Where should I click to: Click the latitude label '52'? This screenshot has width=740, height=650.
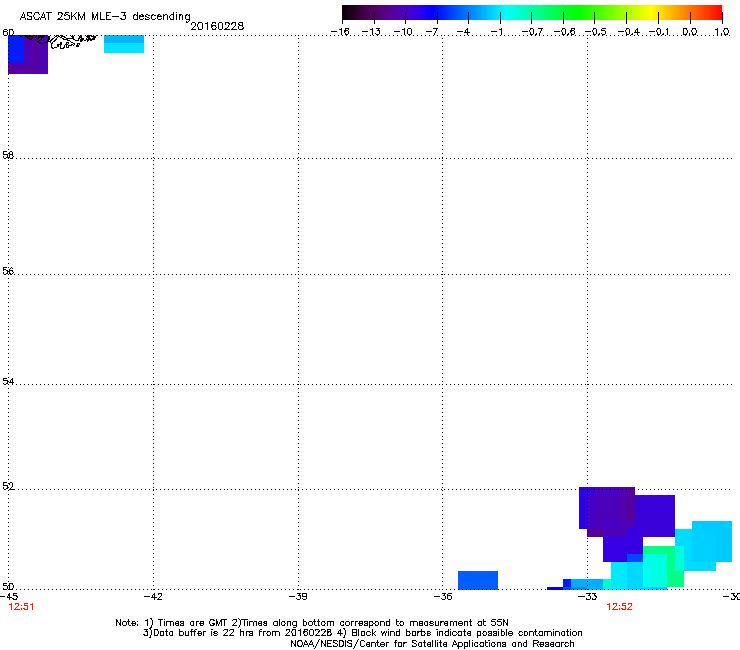(8, 486)
